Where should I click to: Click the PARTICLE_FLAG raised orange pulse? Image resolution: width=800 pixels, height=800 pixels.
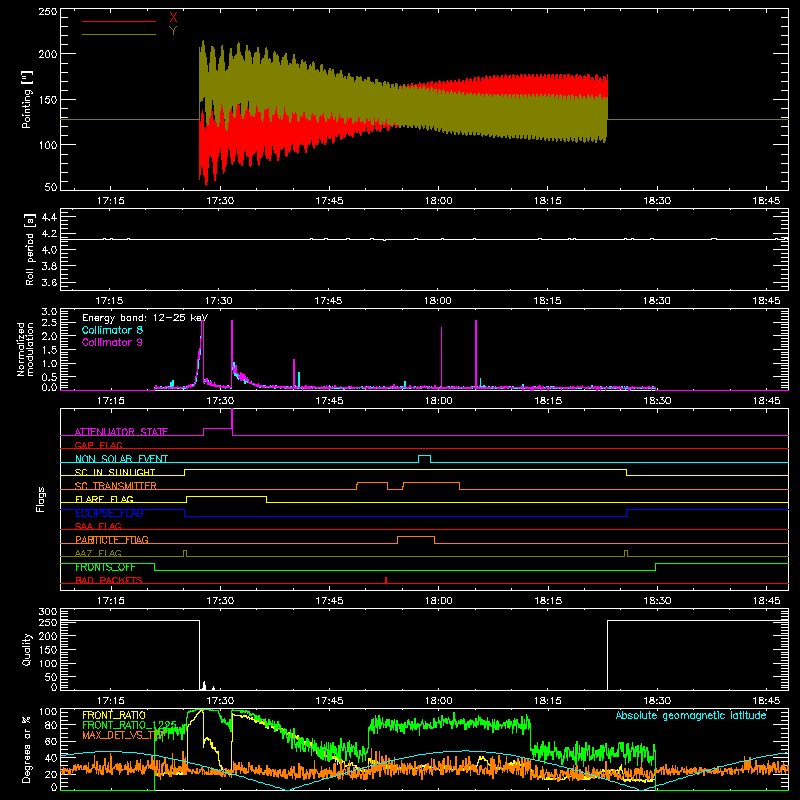click(x=416, y=540)
